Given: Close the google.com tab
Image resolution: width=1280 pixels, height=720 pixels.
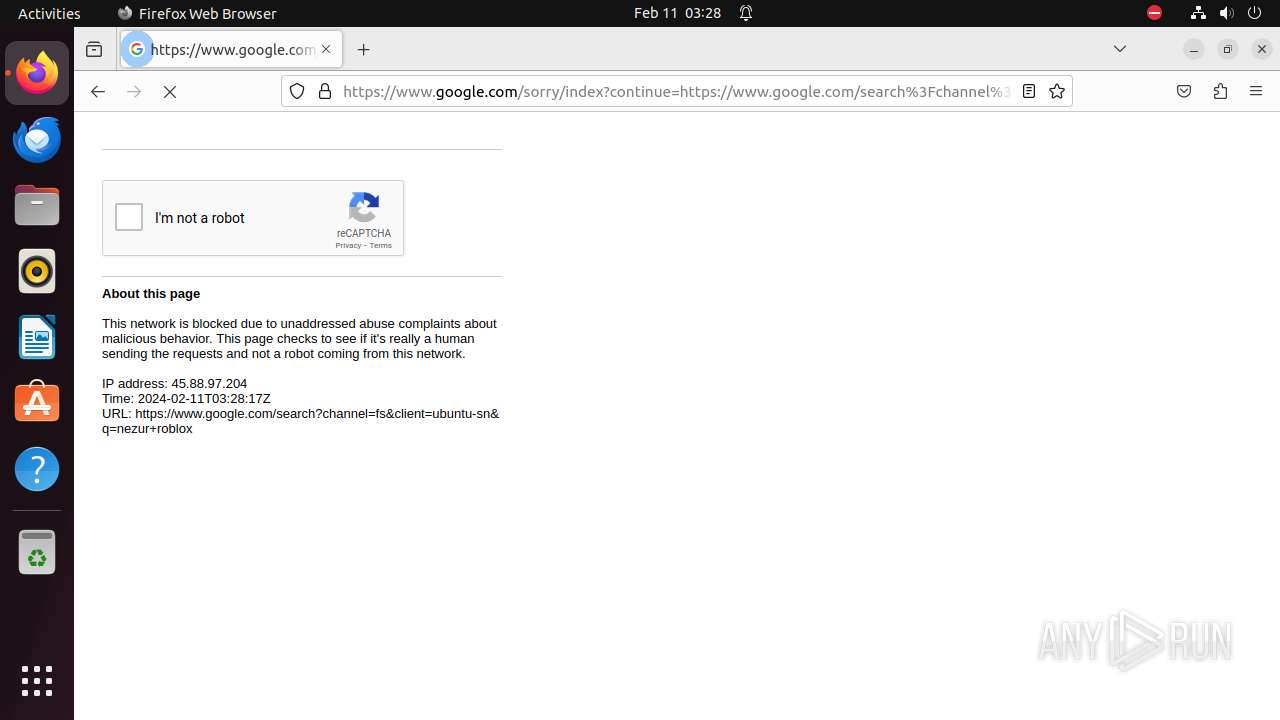Looking at the screenshot, I should tap(326, 49).
